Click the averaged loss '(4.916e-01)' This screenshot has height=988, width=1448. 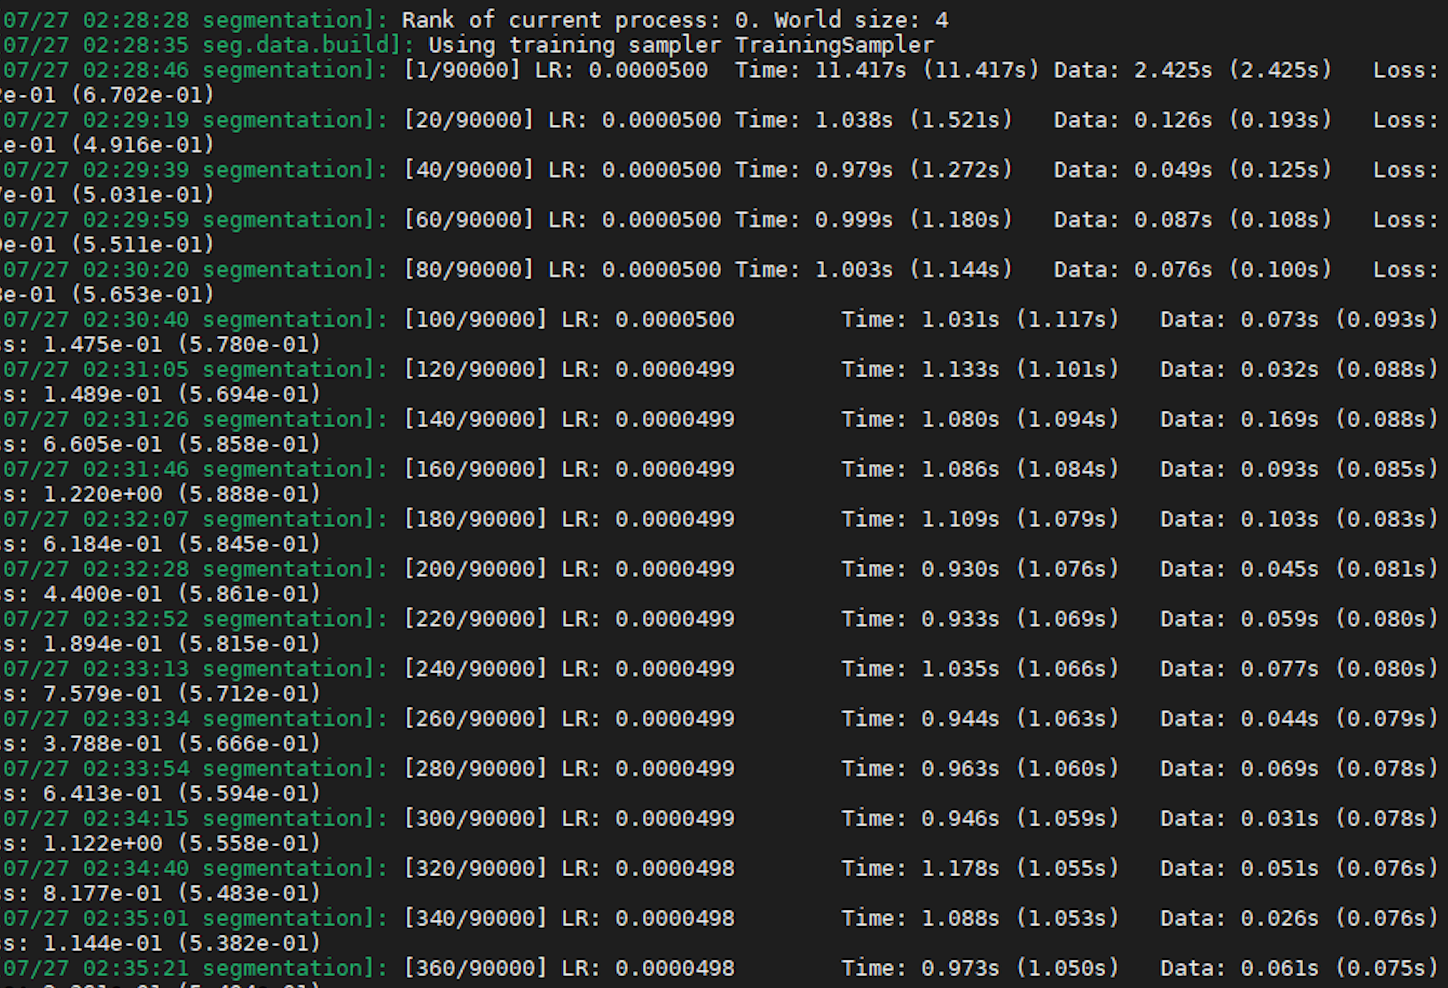[x=143, y=145]
